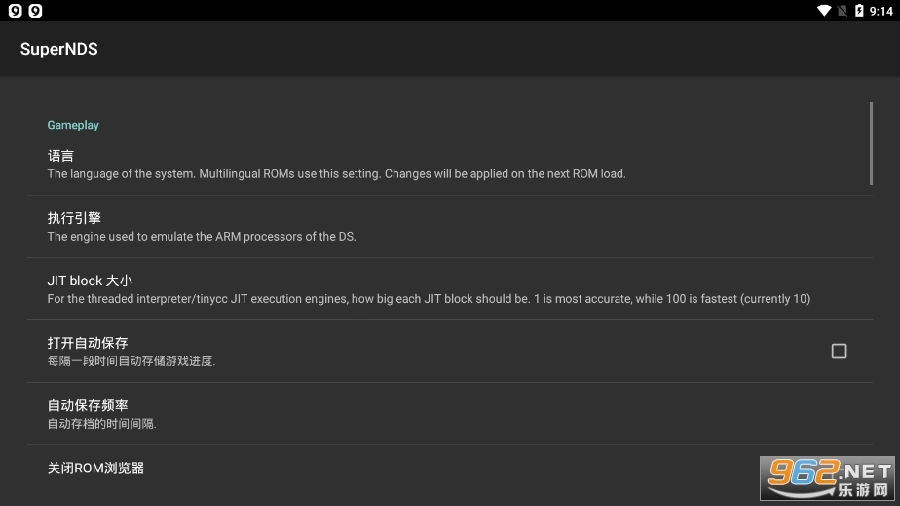900x506 pixels.
Task: Click the SuperNDS app title
Action: [59, 49]
